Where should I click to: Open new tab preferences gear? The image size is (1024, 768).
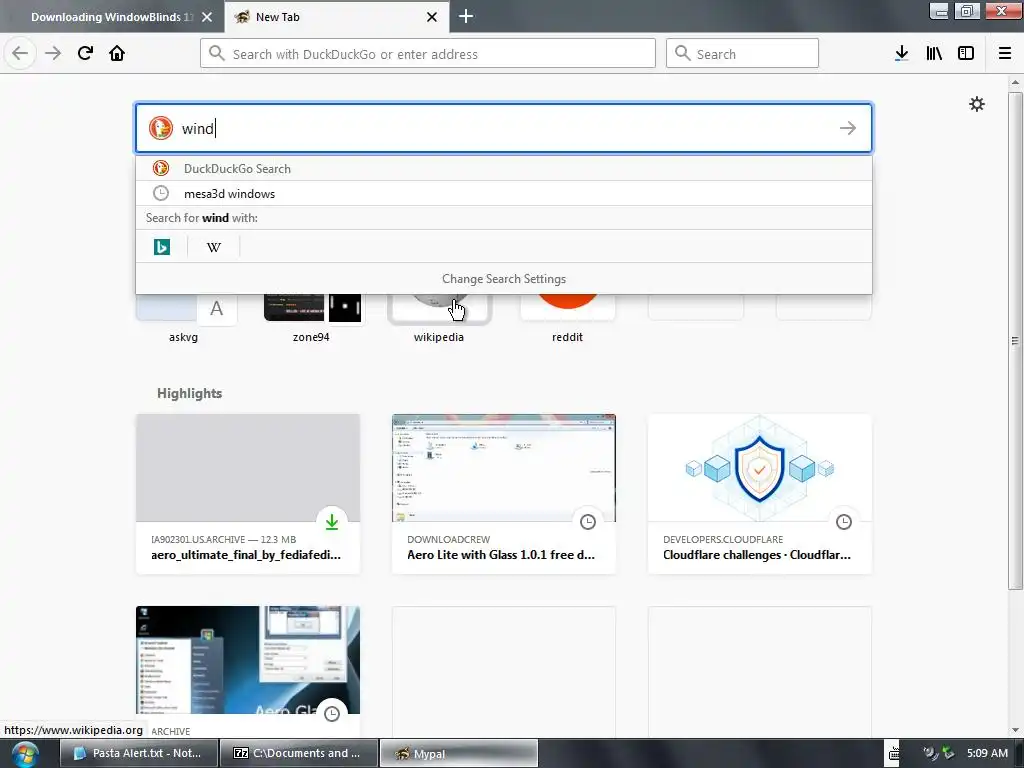(x=976, y=104)
